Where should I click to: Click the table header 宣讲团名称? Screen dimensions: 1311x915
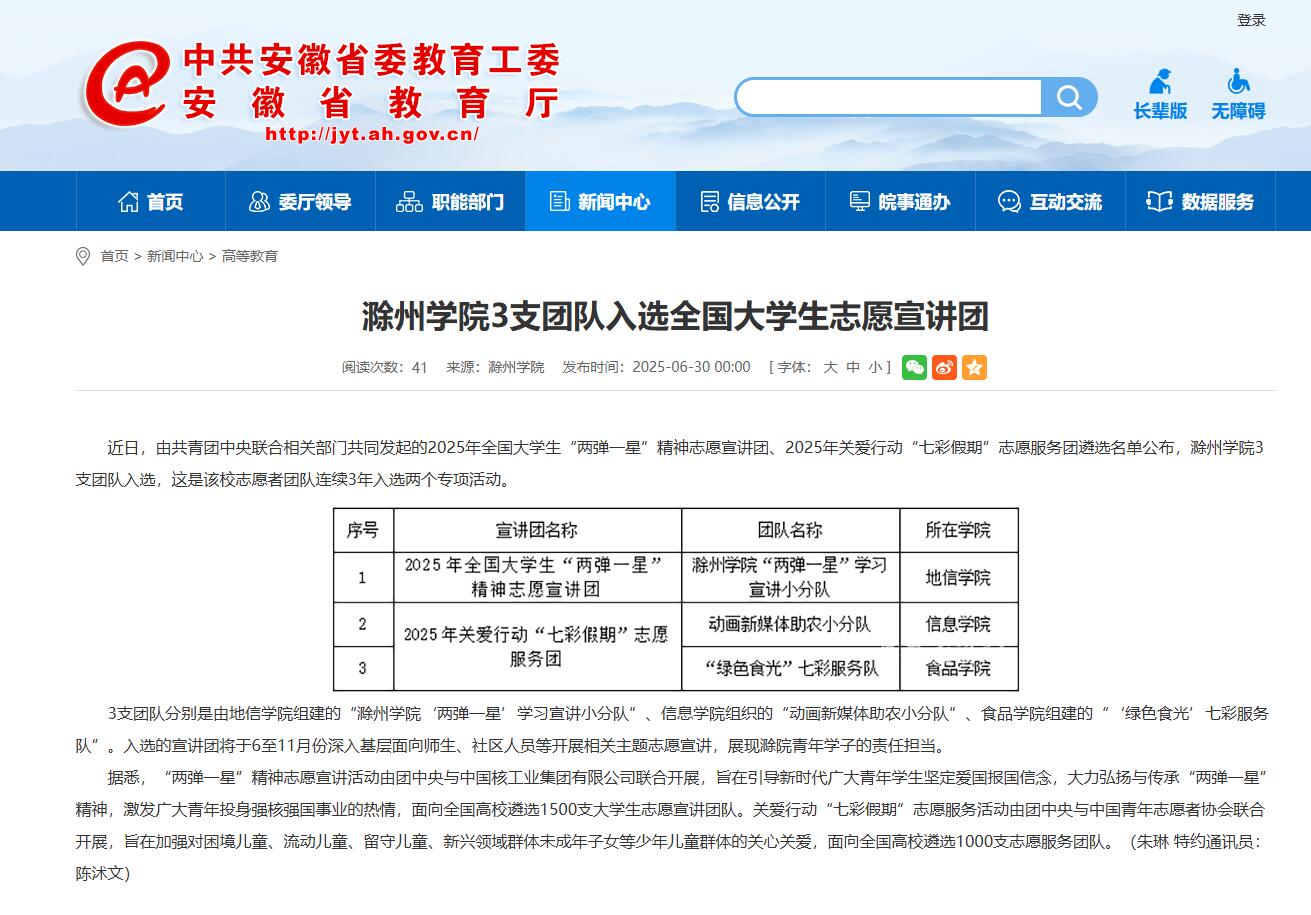(x=537, y=530)
